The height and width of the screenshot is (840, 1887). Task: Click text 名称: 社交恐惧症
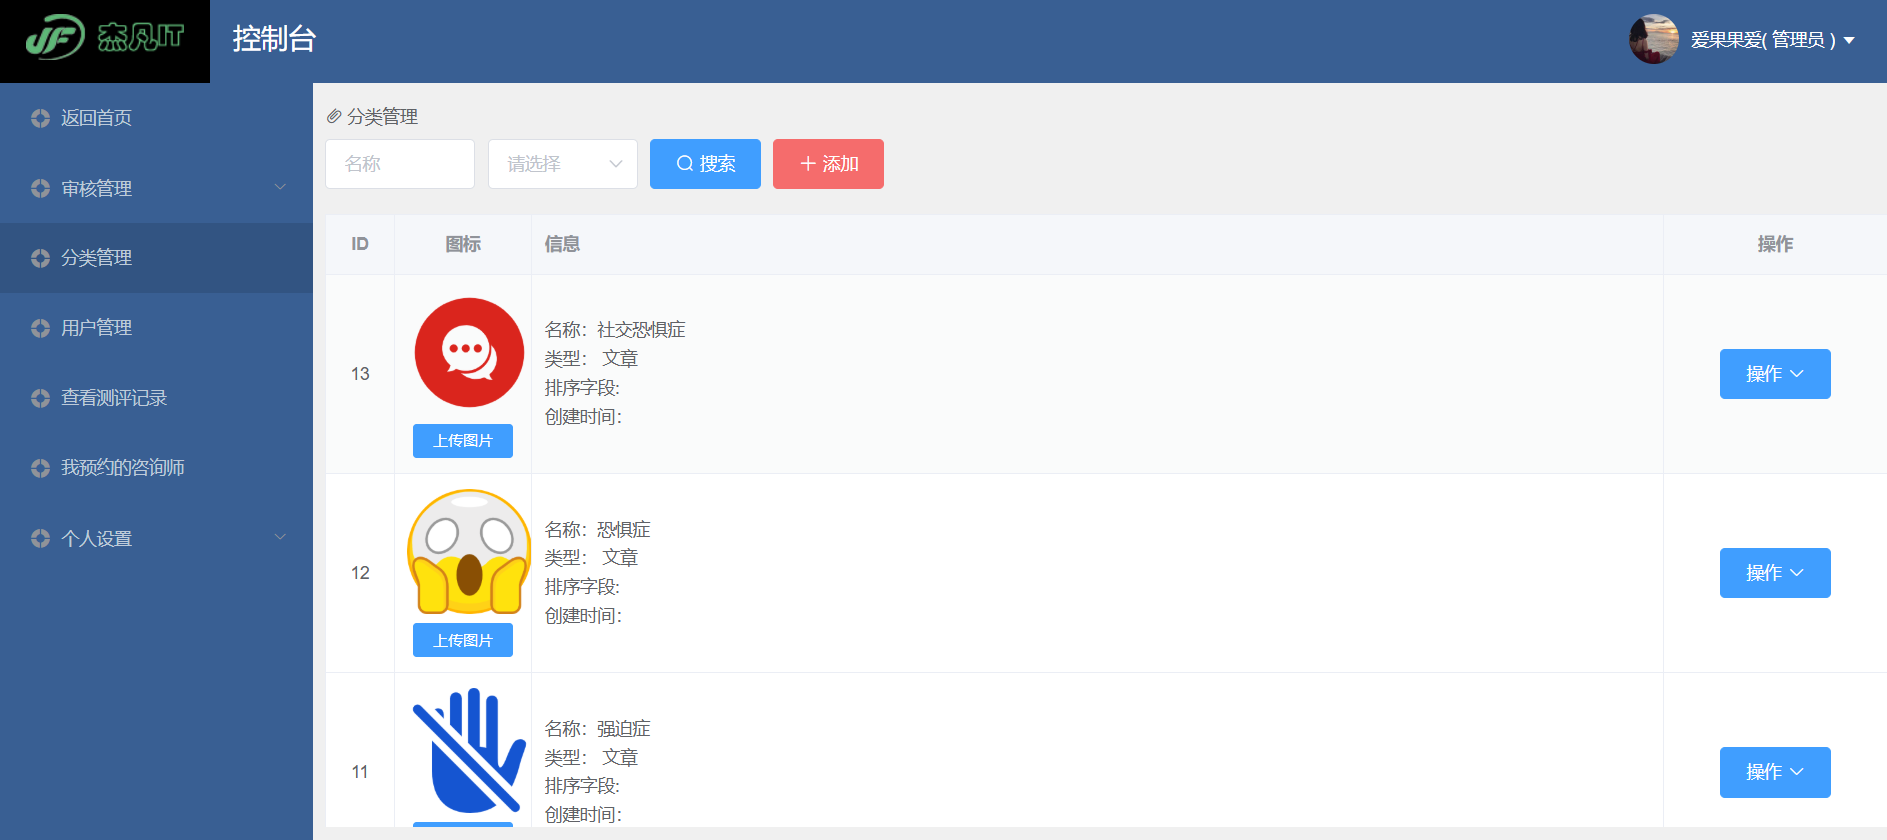(615, 330)
